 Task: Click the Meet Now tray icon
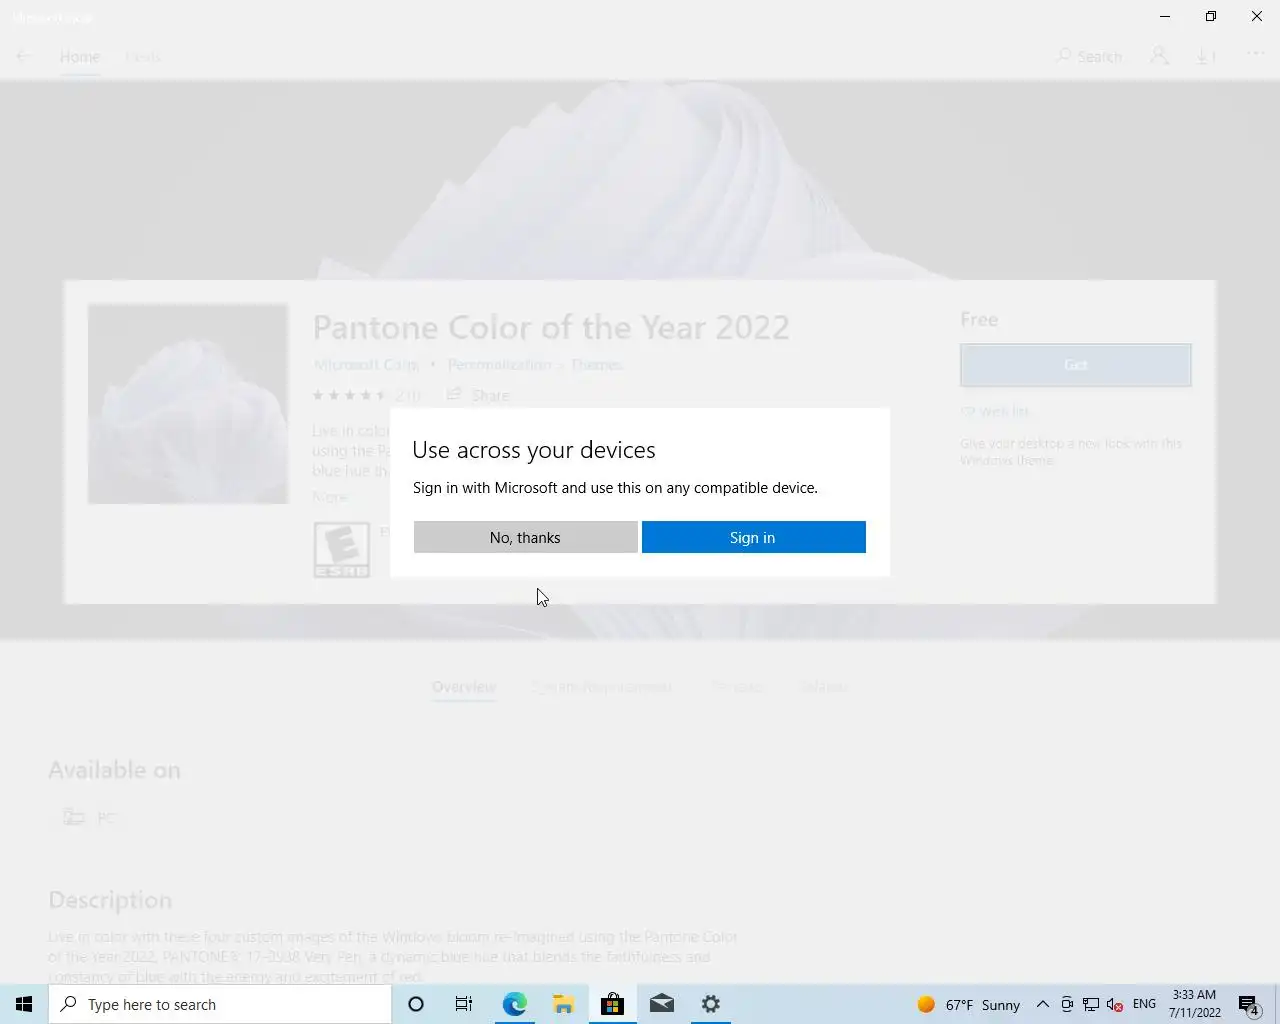(1067, 1004)
